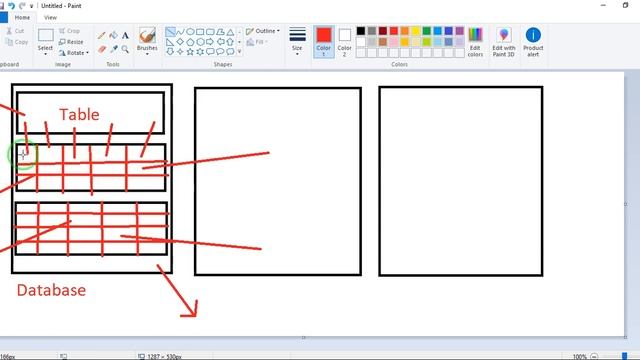Open the Outline dropdown

[x=263, y=31]
